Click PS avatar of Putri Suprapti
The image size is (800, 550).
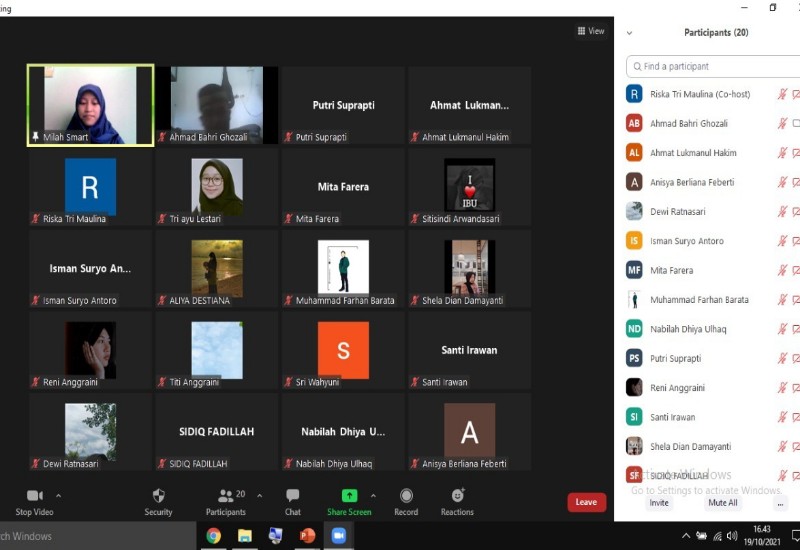point(634,358)
